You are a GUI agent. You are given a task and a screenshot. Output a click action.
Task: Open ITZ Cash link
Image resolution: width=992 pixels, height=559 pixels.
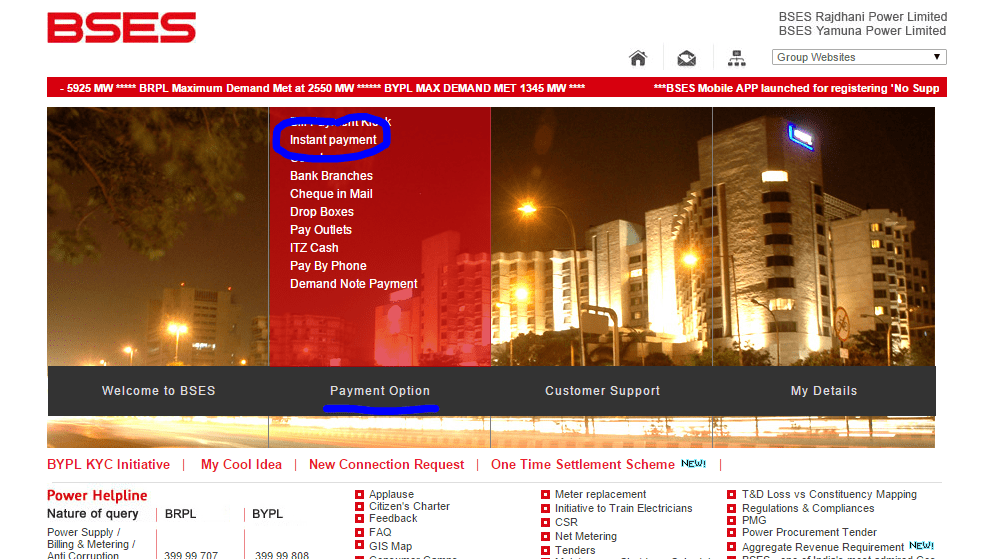314,248
